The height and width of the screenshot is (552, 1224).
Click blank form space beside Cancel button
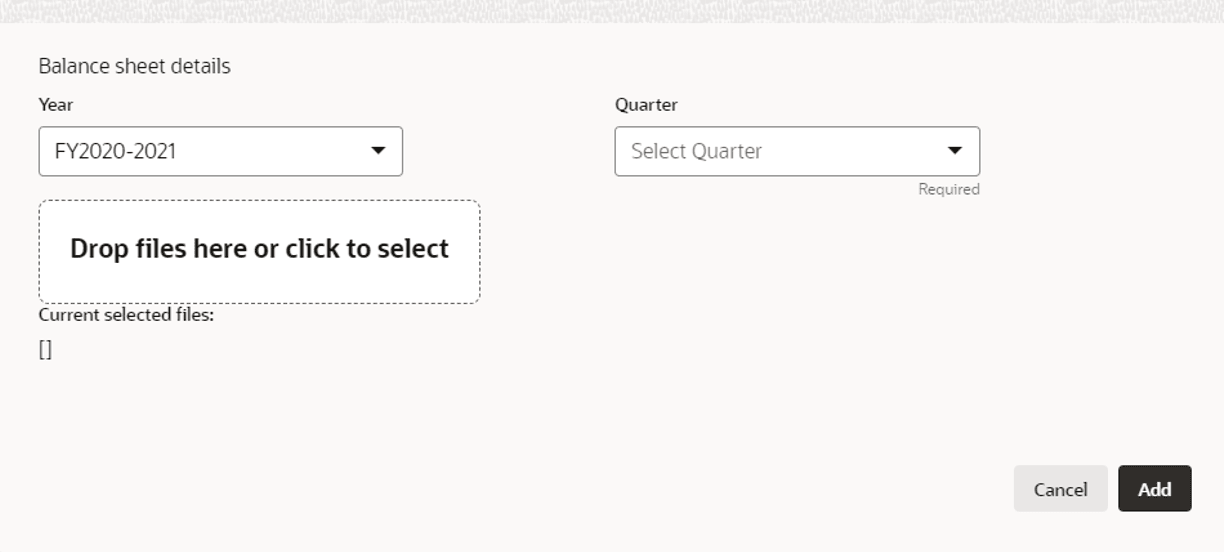click(800, 488)
